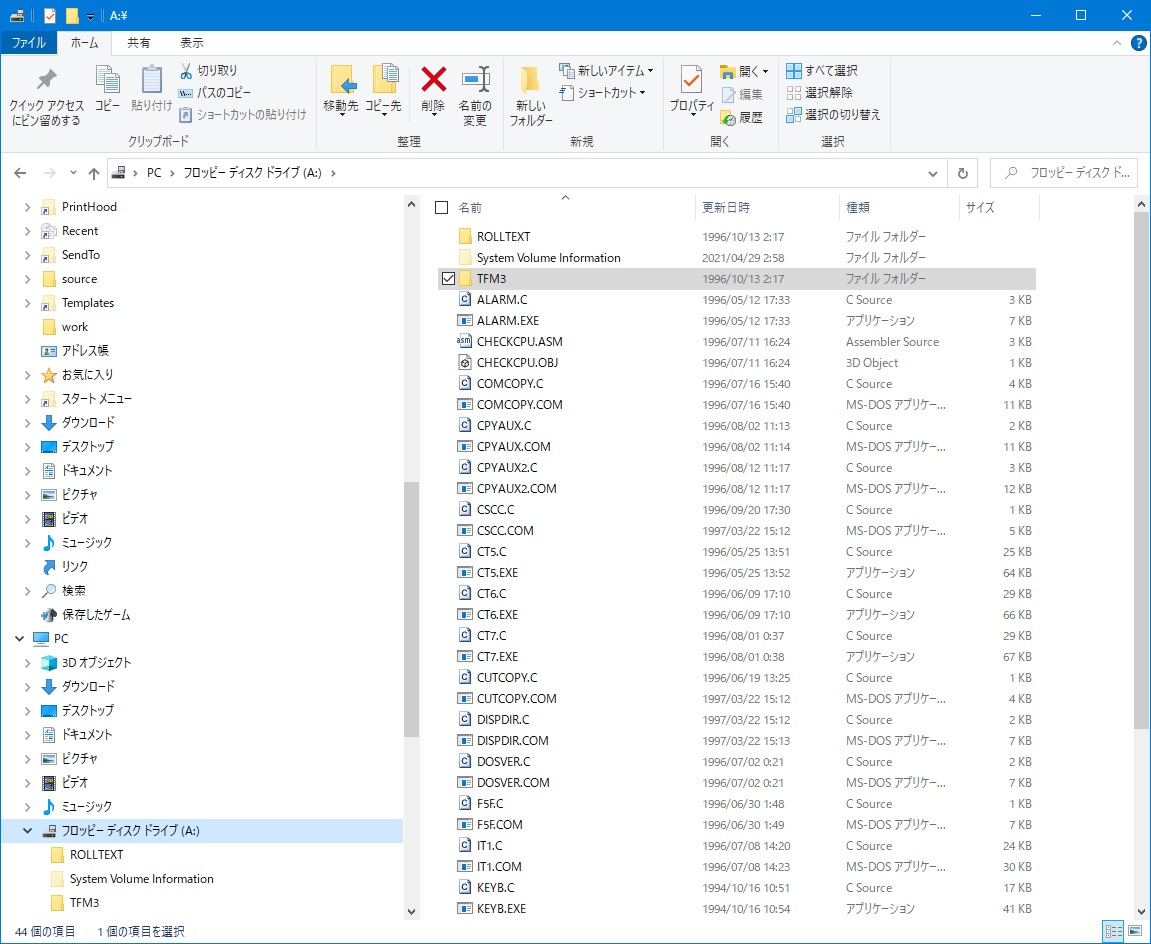The image size is (1151, 944).
Task: Select CT7.EXE in file list
Action: [x=497, y=657]
